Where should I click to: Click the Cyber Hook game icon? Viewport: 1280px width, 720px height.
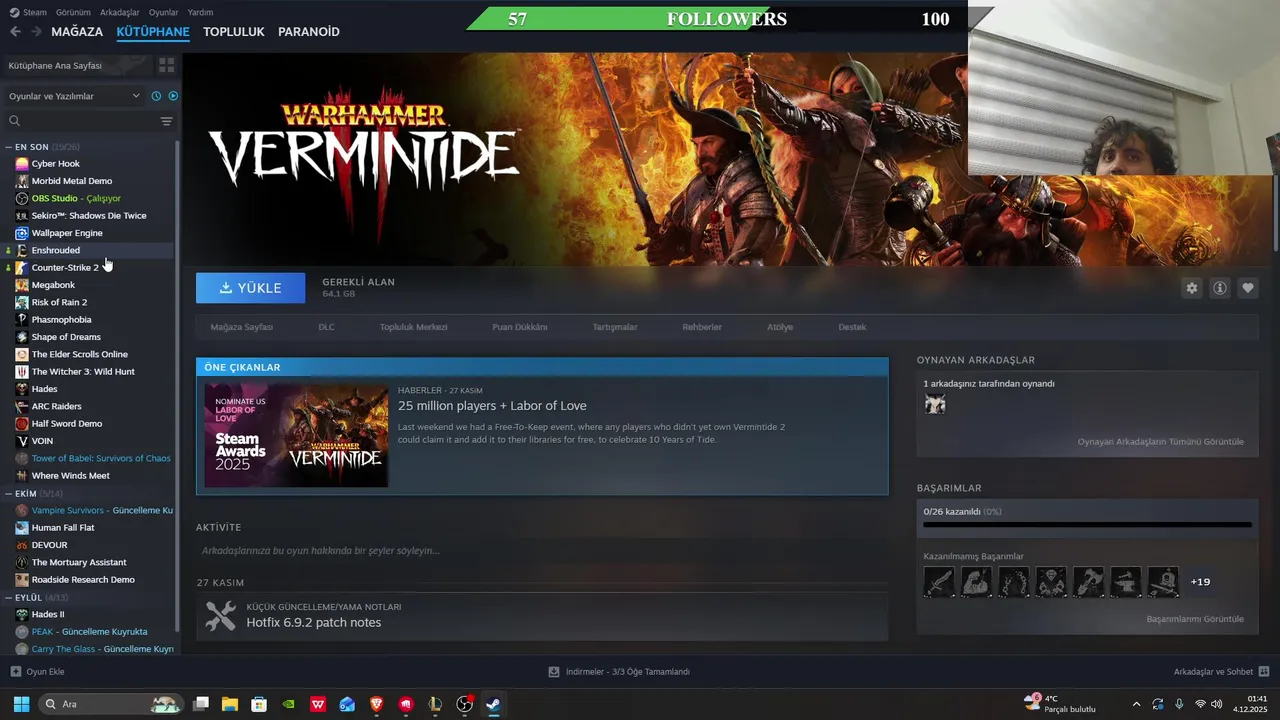[x=22, y=164]
